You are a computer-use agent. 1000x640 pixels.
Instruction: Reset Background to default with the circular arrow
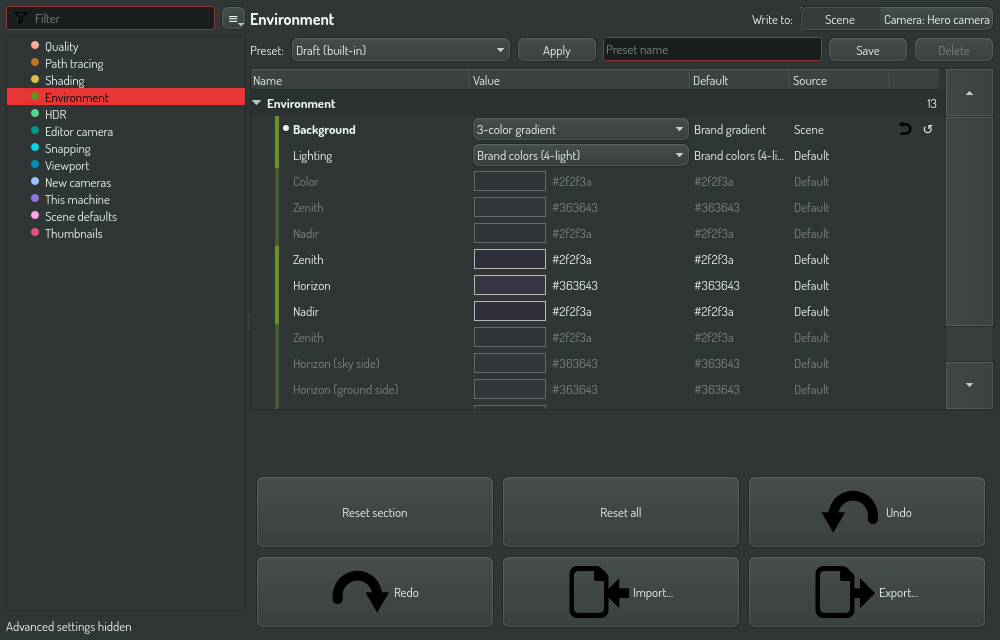pyautogui.click(x=928, y=129)
